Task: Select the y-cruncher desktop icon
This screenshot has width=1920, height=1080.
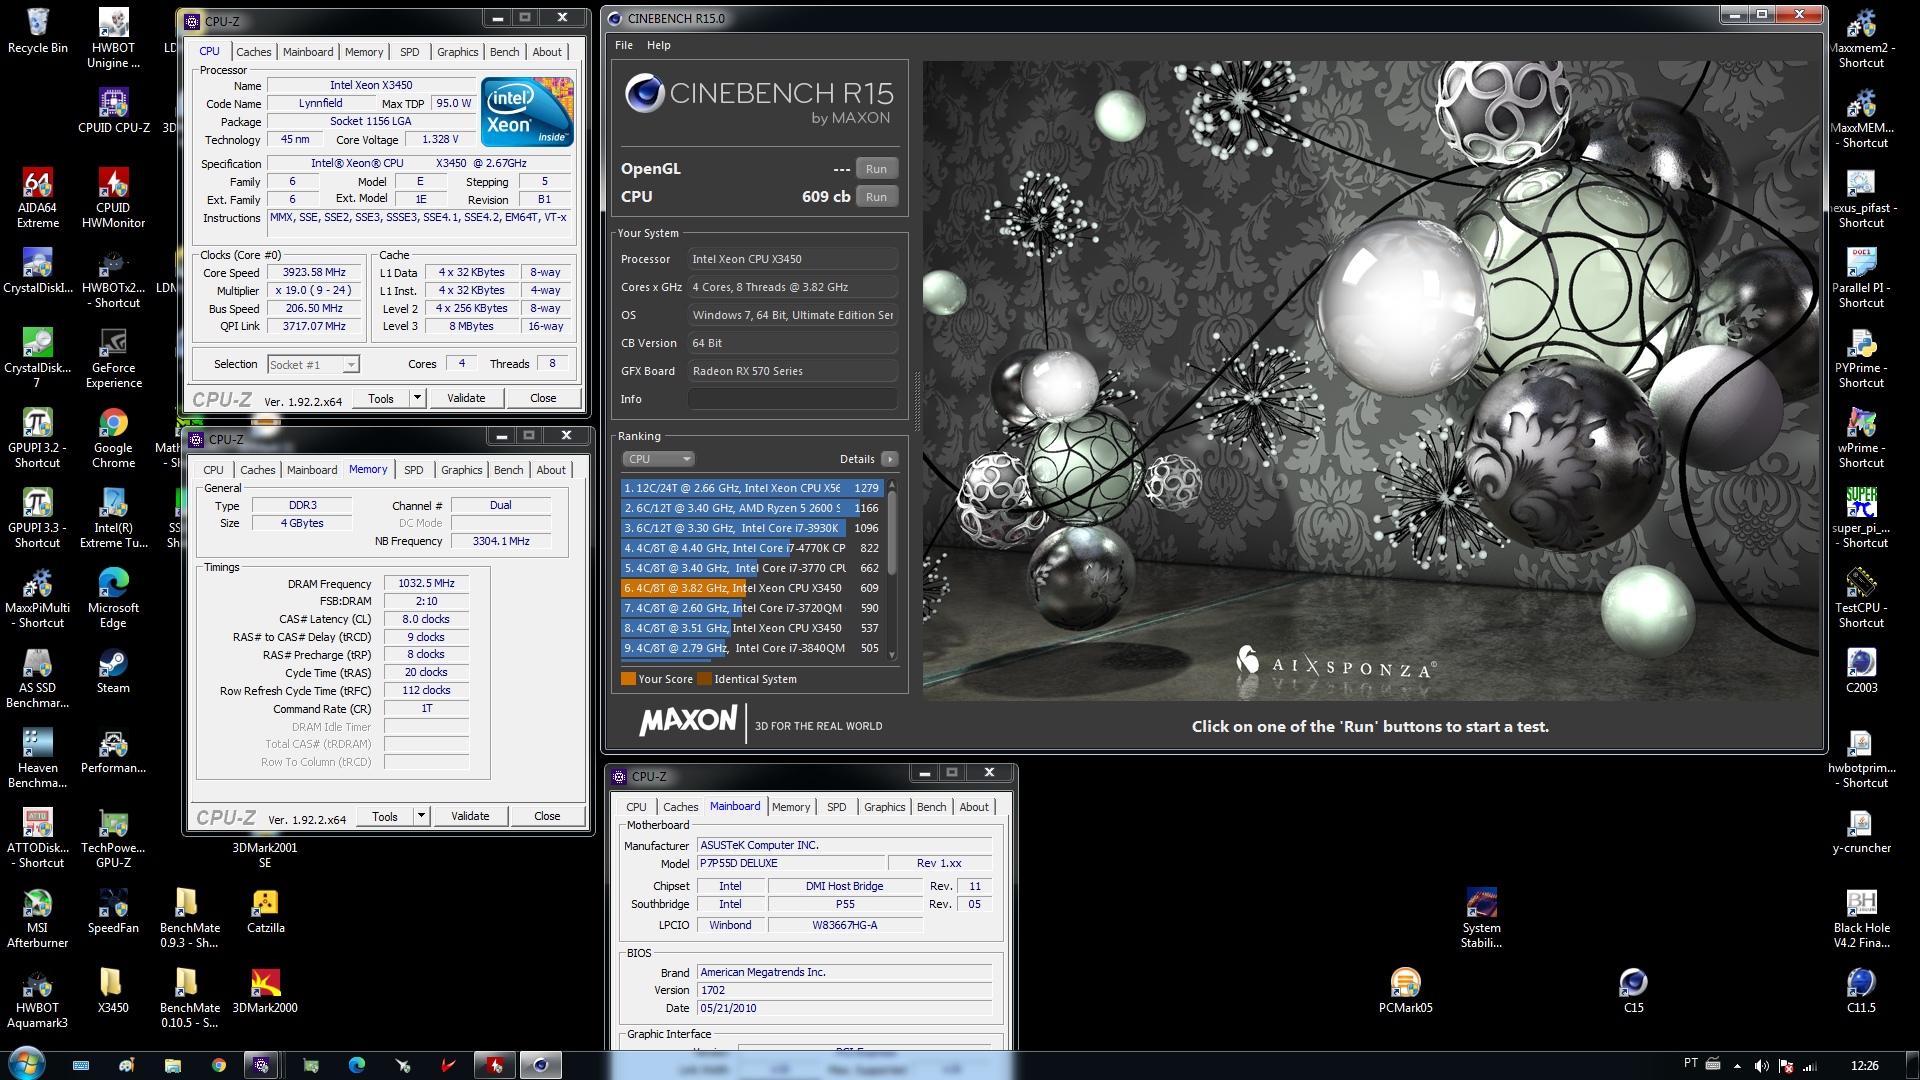Action: 1861,831
